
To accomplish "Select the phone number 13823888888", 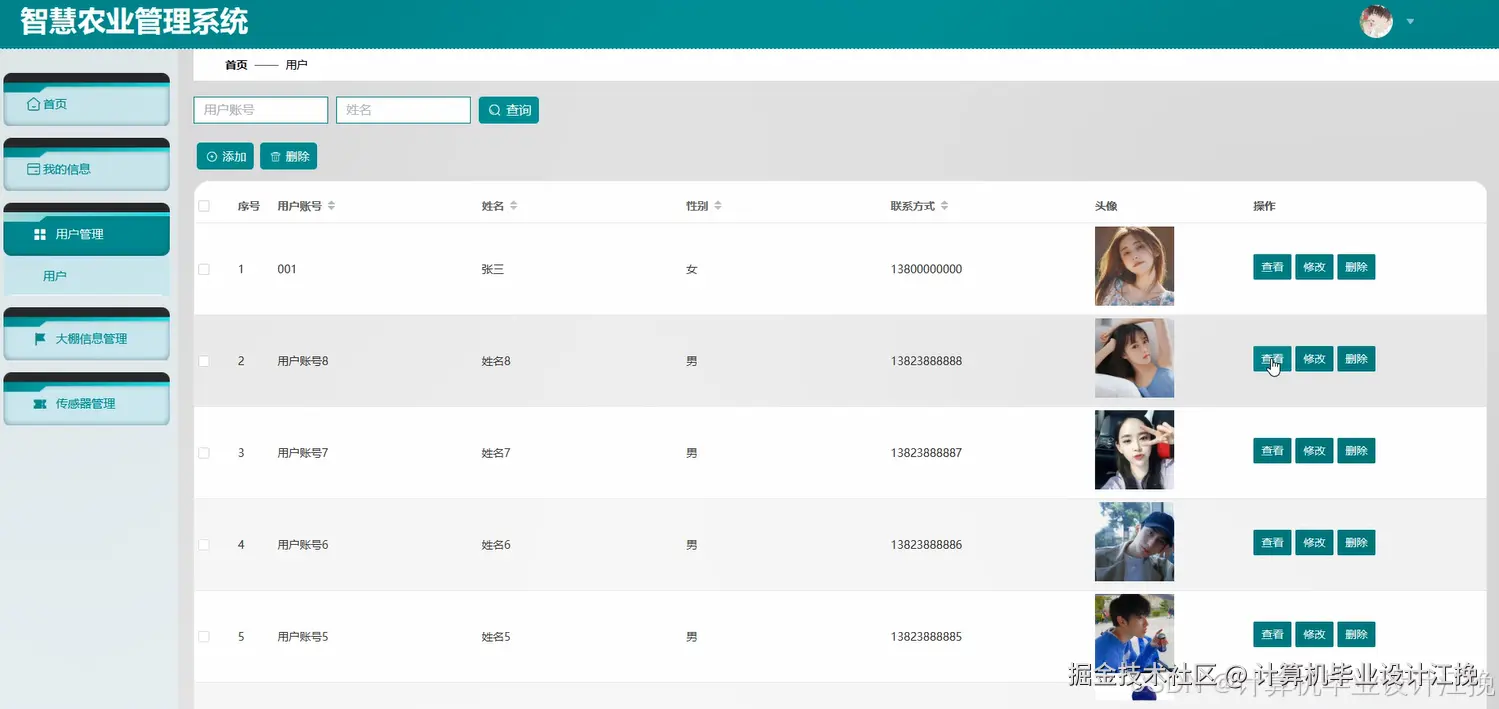I will coord(926,361).
